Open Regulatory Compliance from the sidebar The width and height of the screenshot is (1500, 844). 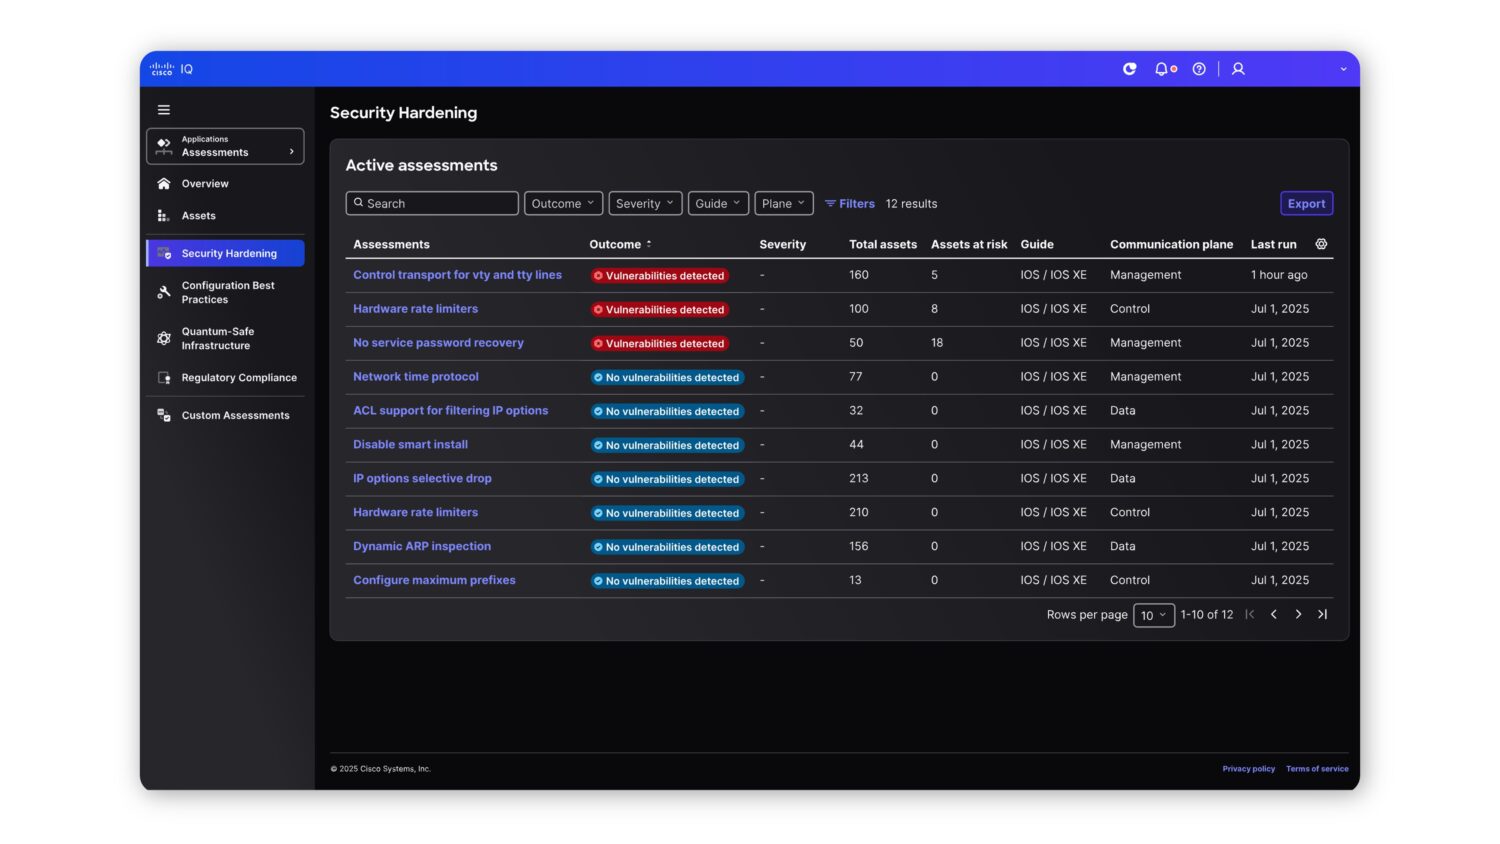(238, 378)
